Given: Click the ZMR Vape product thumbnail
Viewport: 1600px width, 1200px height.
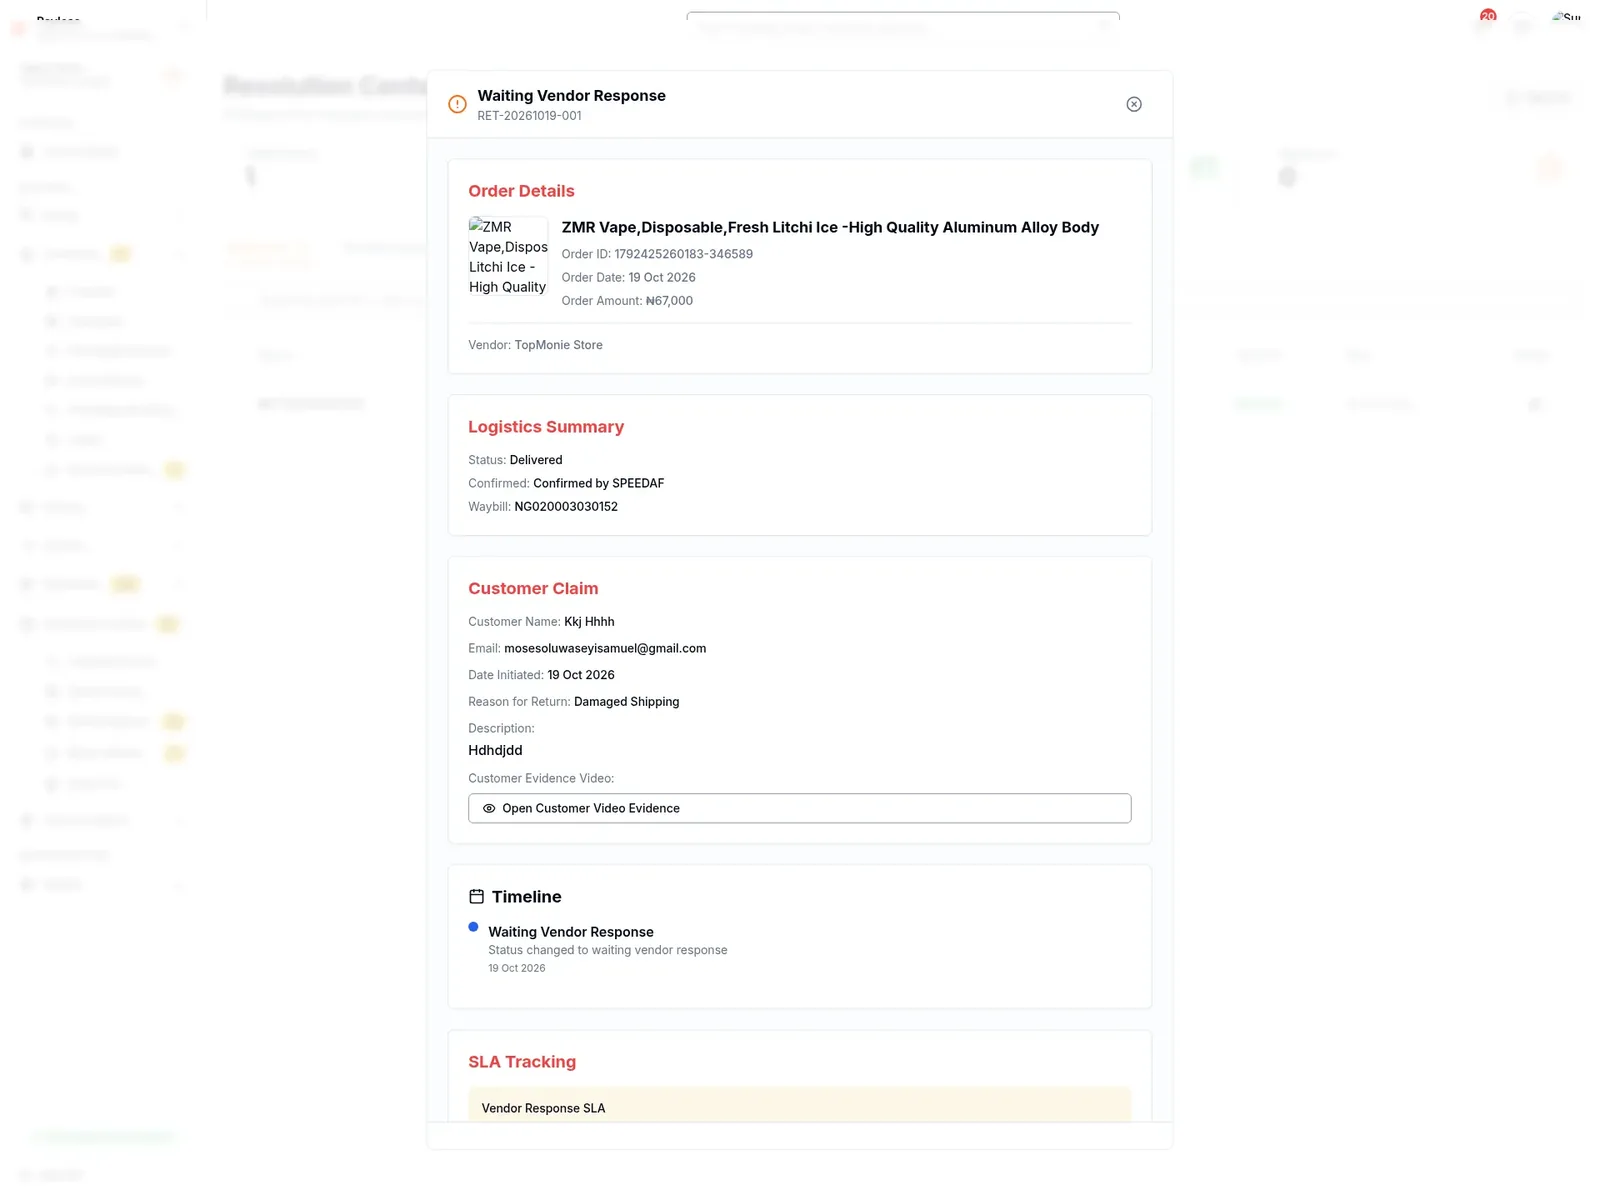Looking at the screenshot, I should [x=508, y=256].
